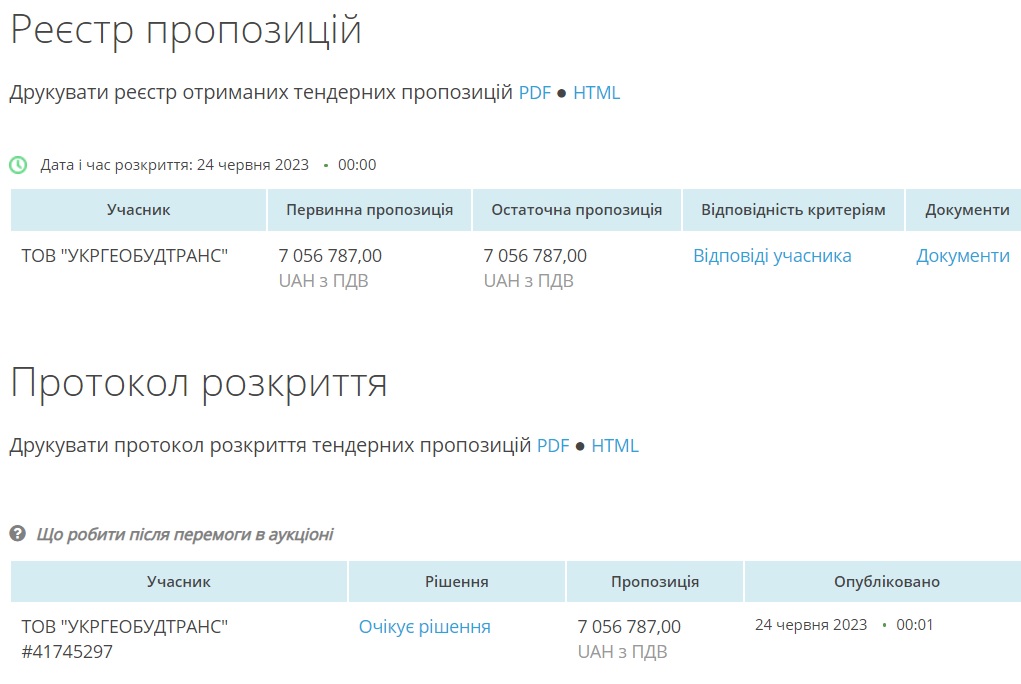Click the protocol table proposal amount 7 056 787,00

[x=629, y=627]
